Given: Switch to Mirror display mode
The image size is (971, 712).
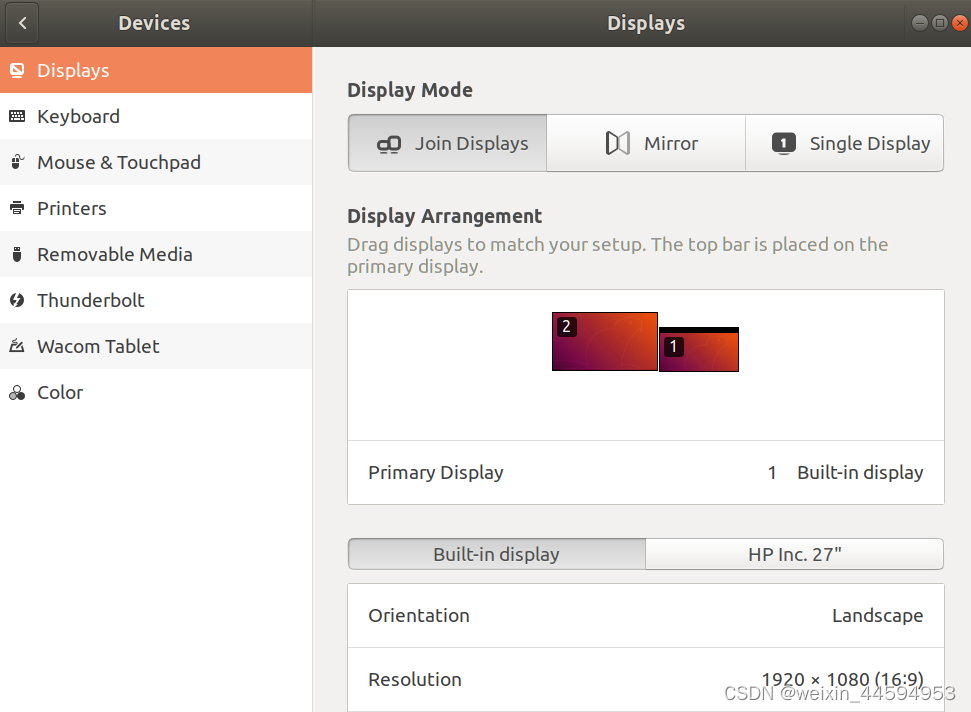Looking at the screenshot, I should pyautogui.click(x=646, y=143).
